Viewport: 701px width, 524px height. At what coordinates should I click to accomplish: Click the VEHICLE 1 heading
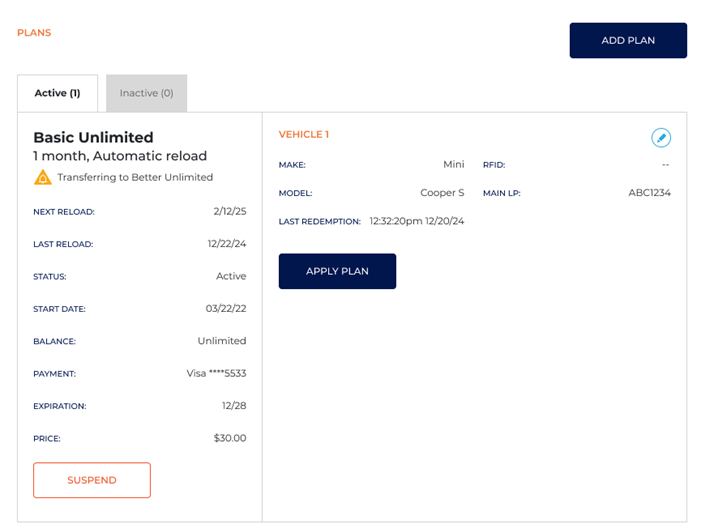tap(303, 135)
